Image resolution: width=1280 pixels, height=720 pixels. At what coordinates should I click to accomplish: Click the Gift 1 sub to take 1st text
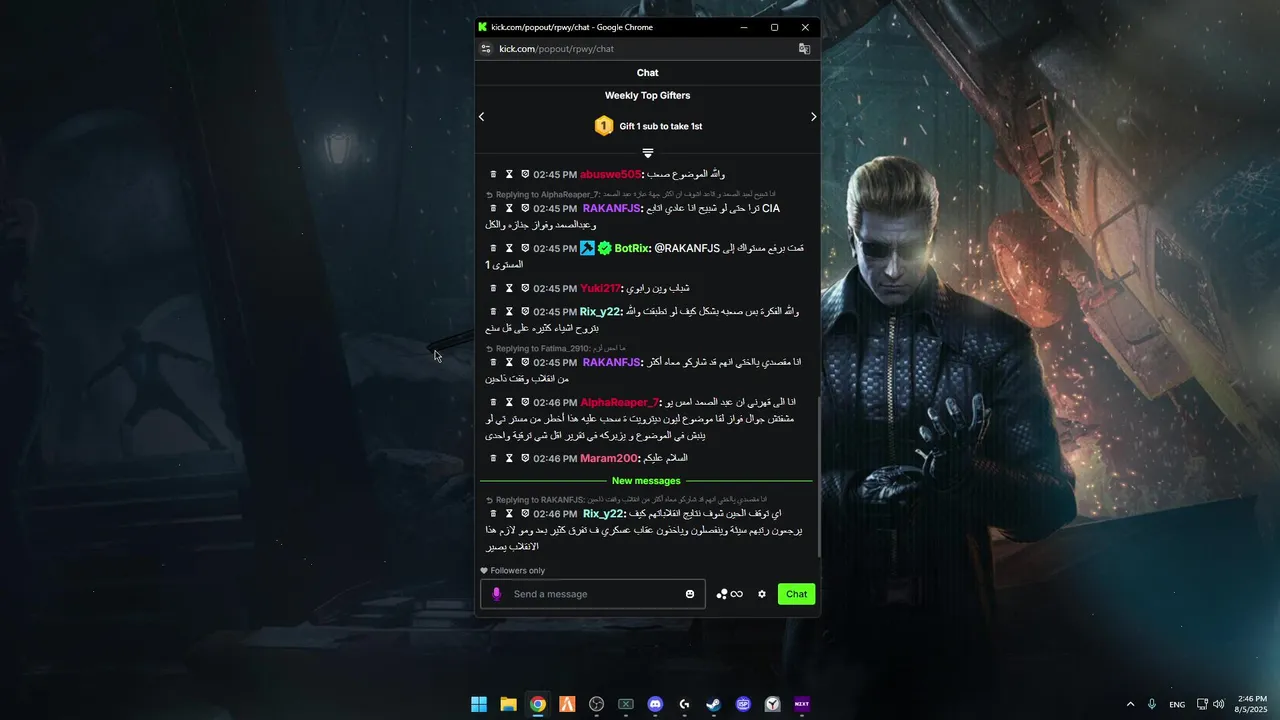pos(660,126)
